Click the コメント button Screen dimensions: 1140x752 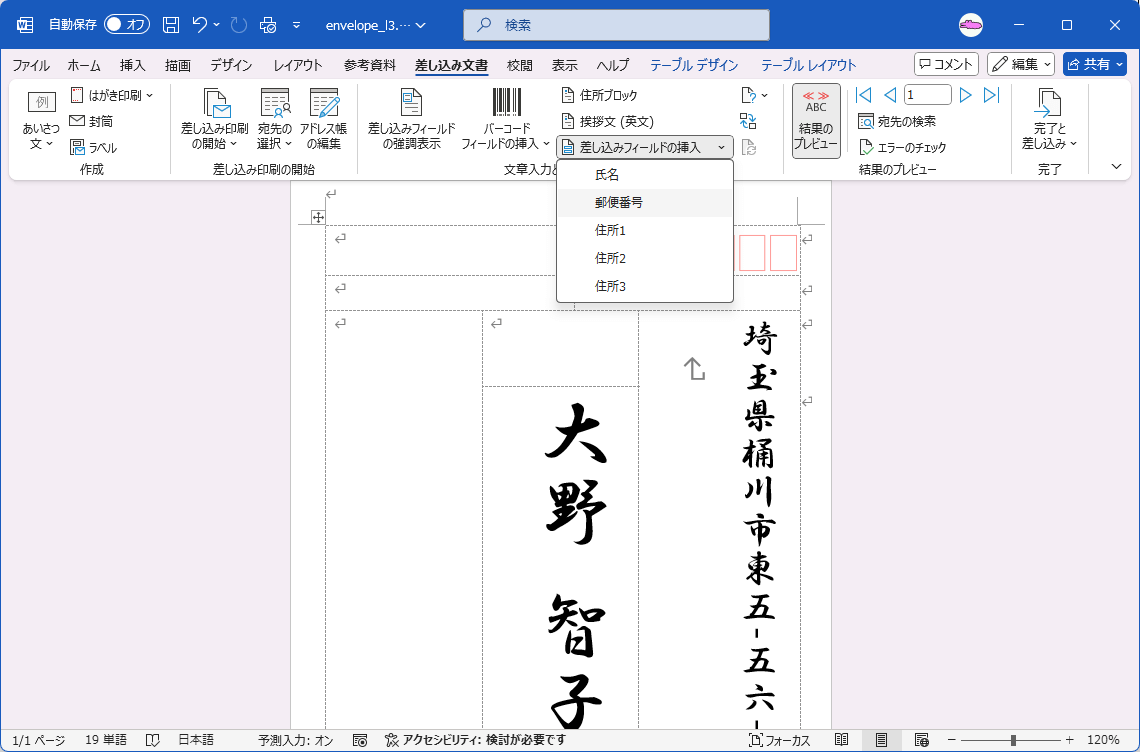[946, 64]
